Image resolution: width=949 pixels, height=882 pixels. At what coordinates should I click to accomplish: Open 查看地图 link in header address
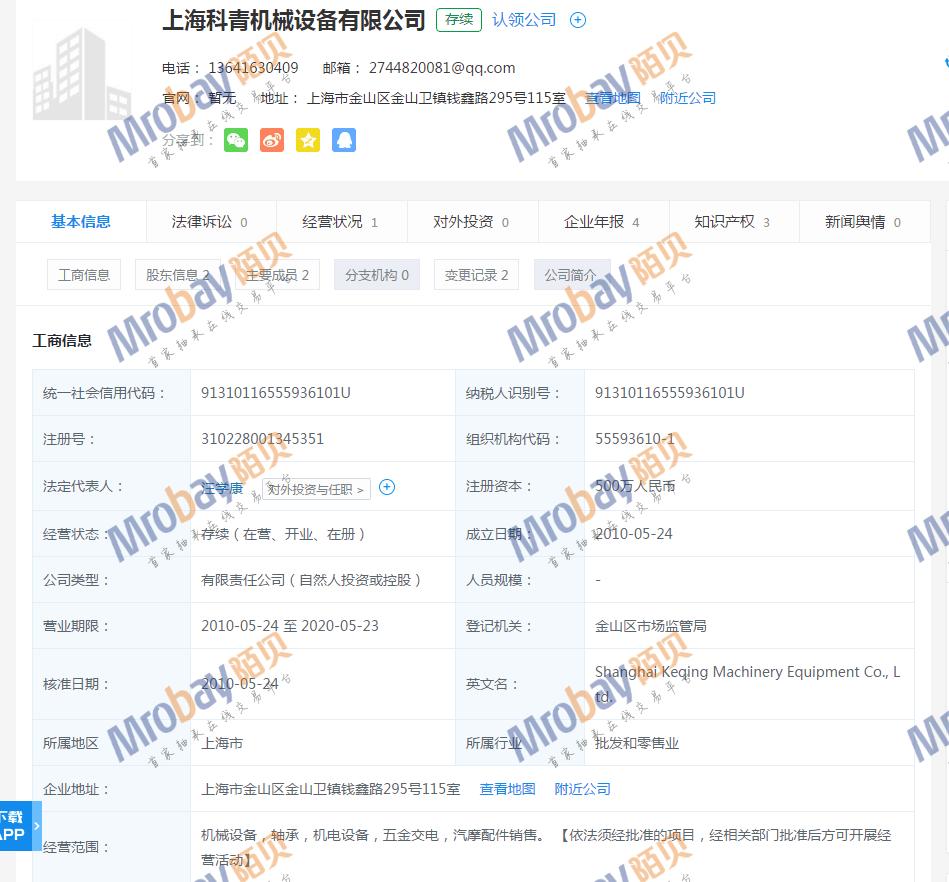pyautogui.click(x=613, y=98)
